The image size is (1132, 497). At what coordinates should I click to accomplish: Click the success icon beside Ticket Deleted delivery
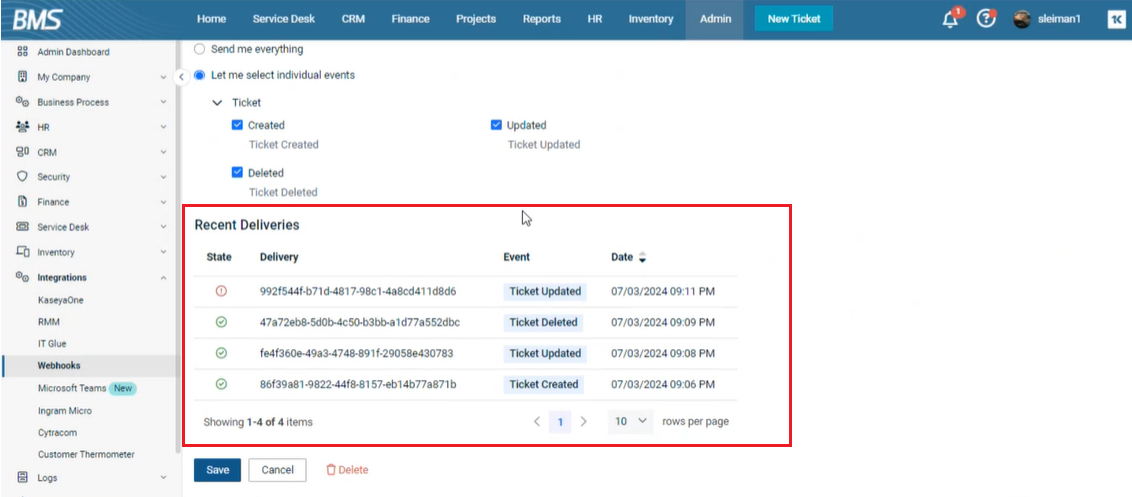(221, 322)
